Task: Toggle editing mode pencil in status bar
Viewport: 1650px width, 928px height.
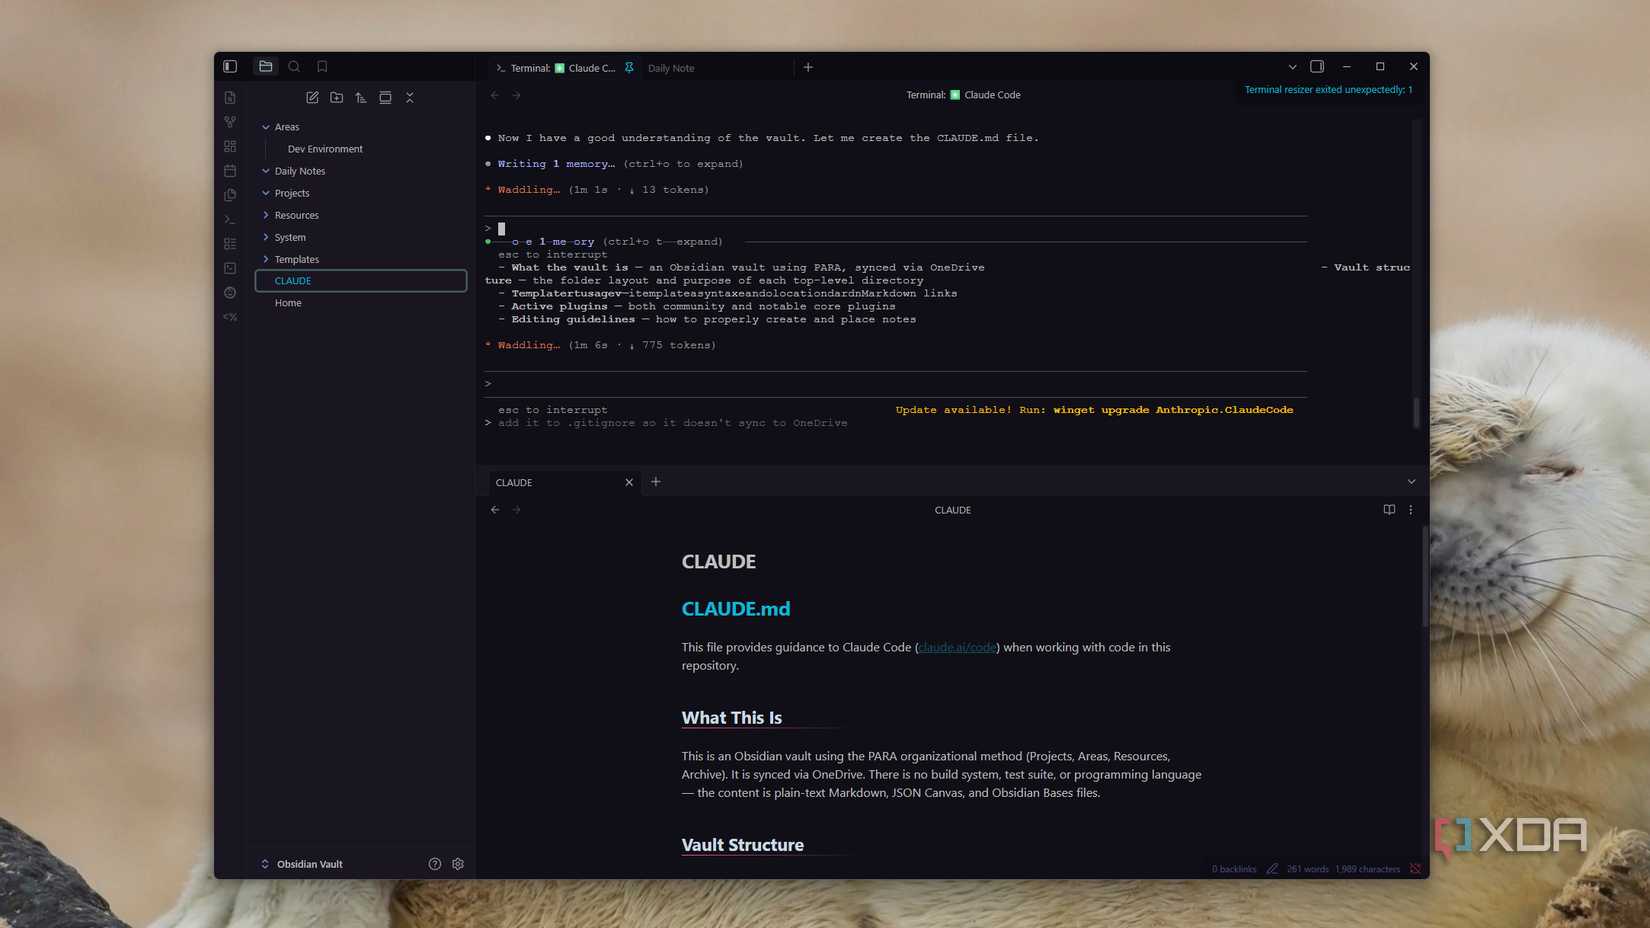Action: (1272, 870)
